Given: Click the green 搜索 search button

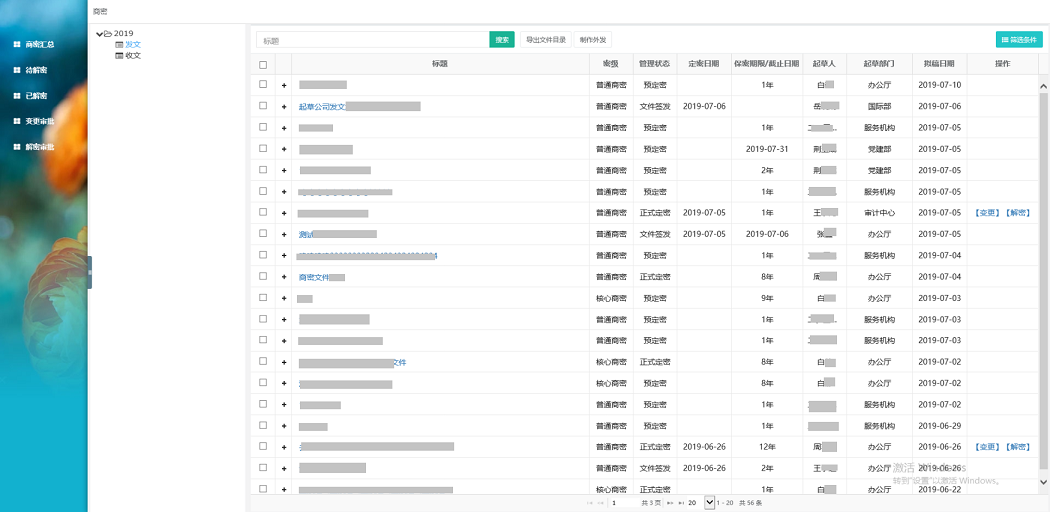Looking at the screenshot, I should click(502, 40).
